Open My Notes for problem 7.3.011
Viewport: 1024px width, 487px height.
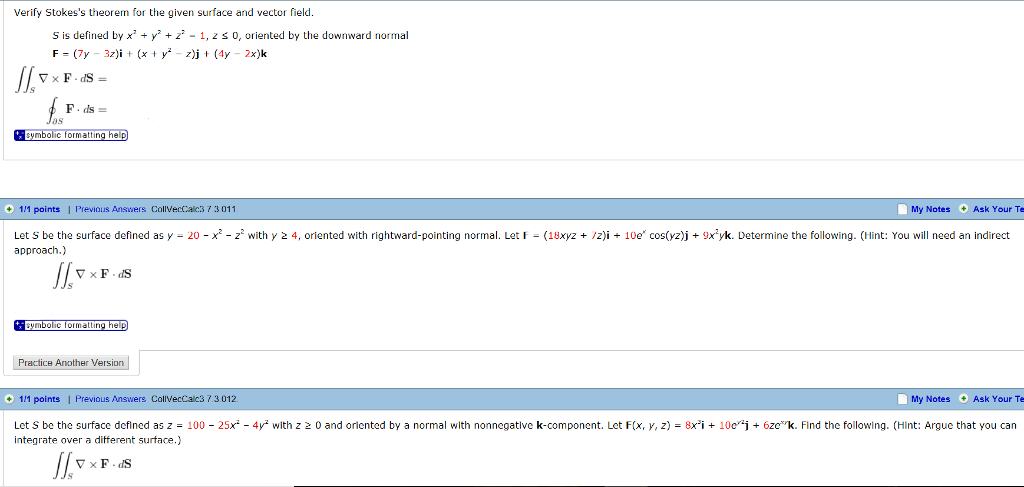point(931,210)
